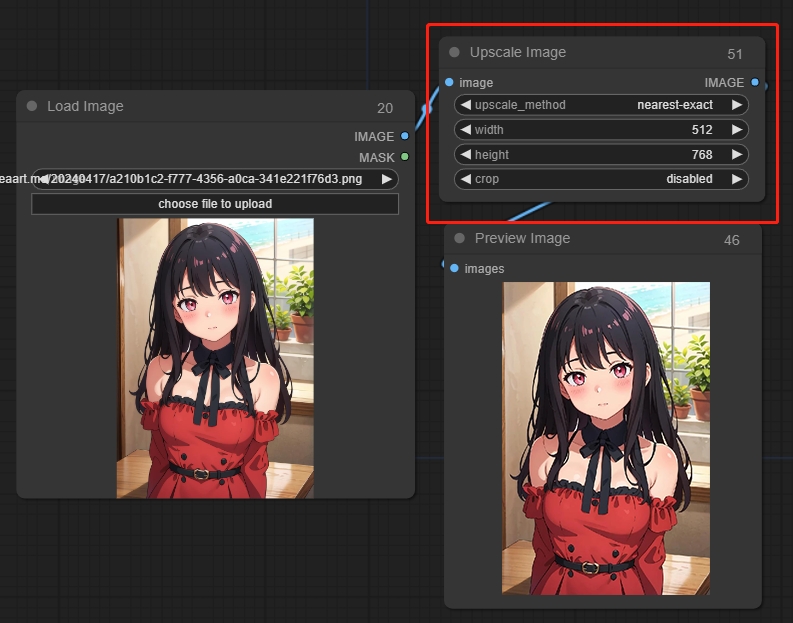Click the green MASK output socket

[x=405, y=157]
